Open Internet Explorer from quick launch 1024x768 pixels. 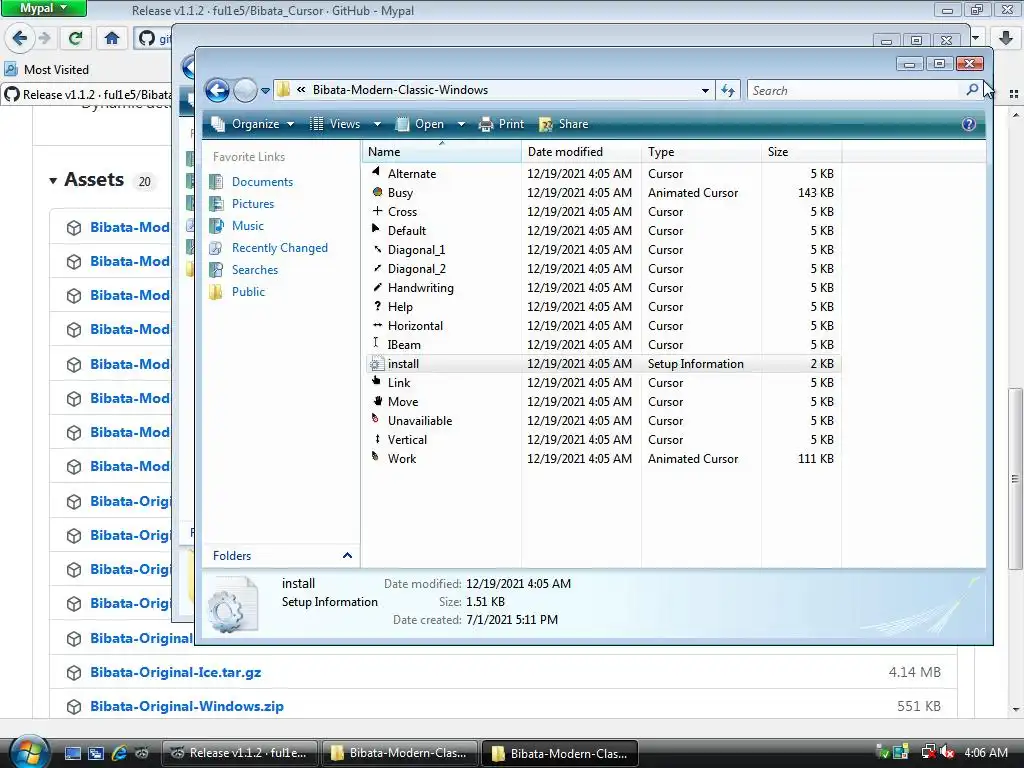(x=120, y=753)
